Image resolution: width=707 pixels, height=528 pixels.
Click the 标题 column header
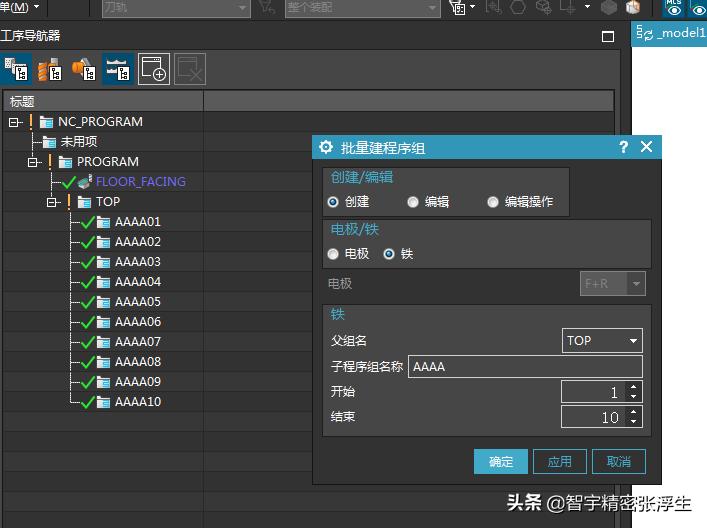(103, 101)
